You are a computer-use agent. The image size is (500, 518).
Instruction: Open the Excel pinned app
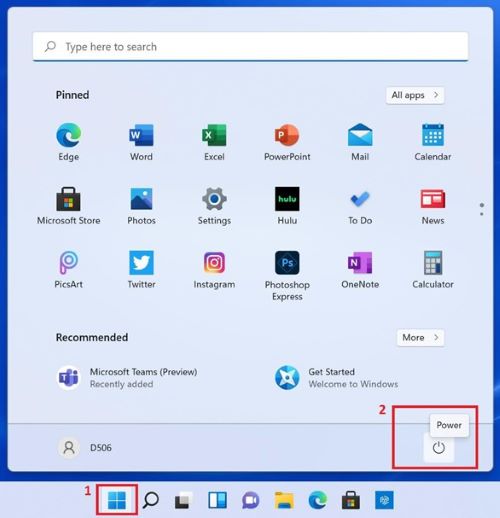coord(214,142)
